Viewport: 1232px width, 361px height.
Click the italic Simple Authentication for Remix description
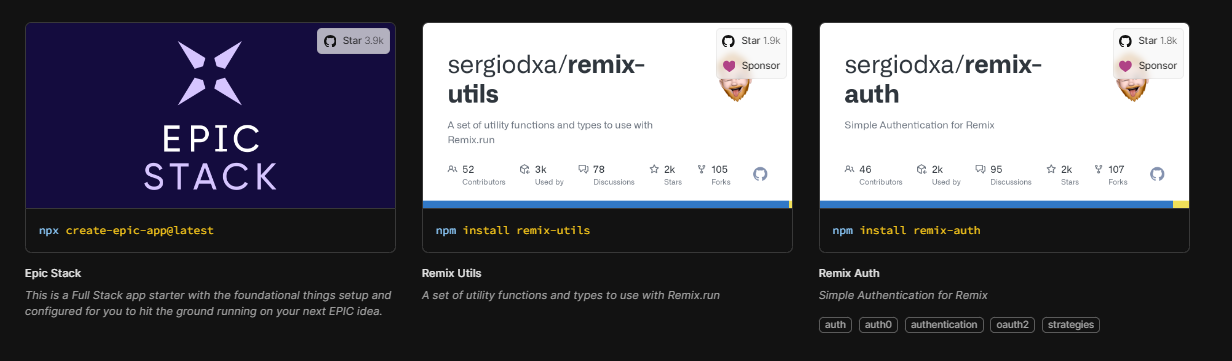[x=903, y=295]
